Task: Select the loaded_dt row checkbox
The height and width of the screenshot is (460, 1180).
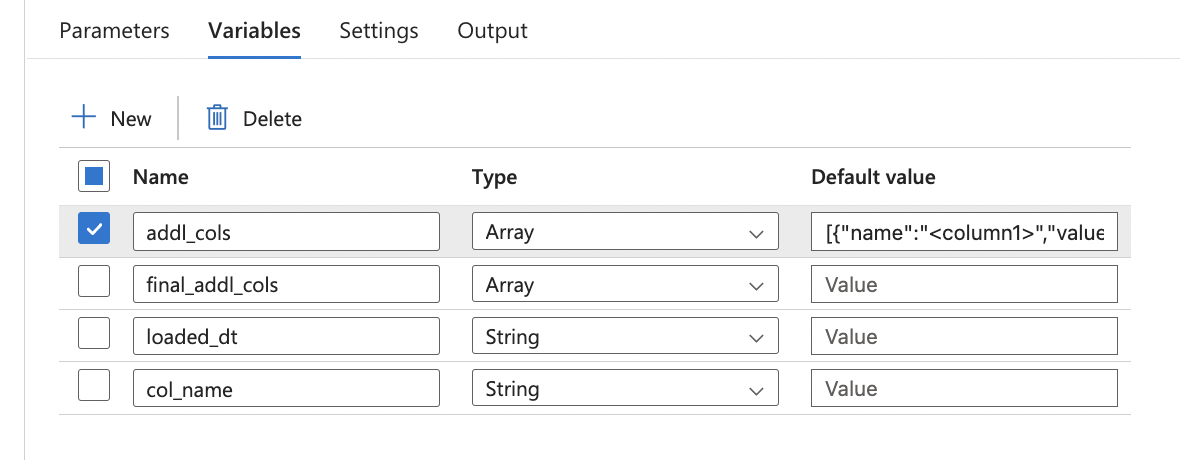Action: click(x=94, y=336)
